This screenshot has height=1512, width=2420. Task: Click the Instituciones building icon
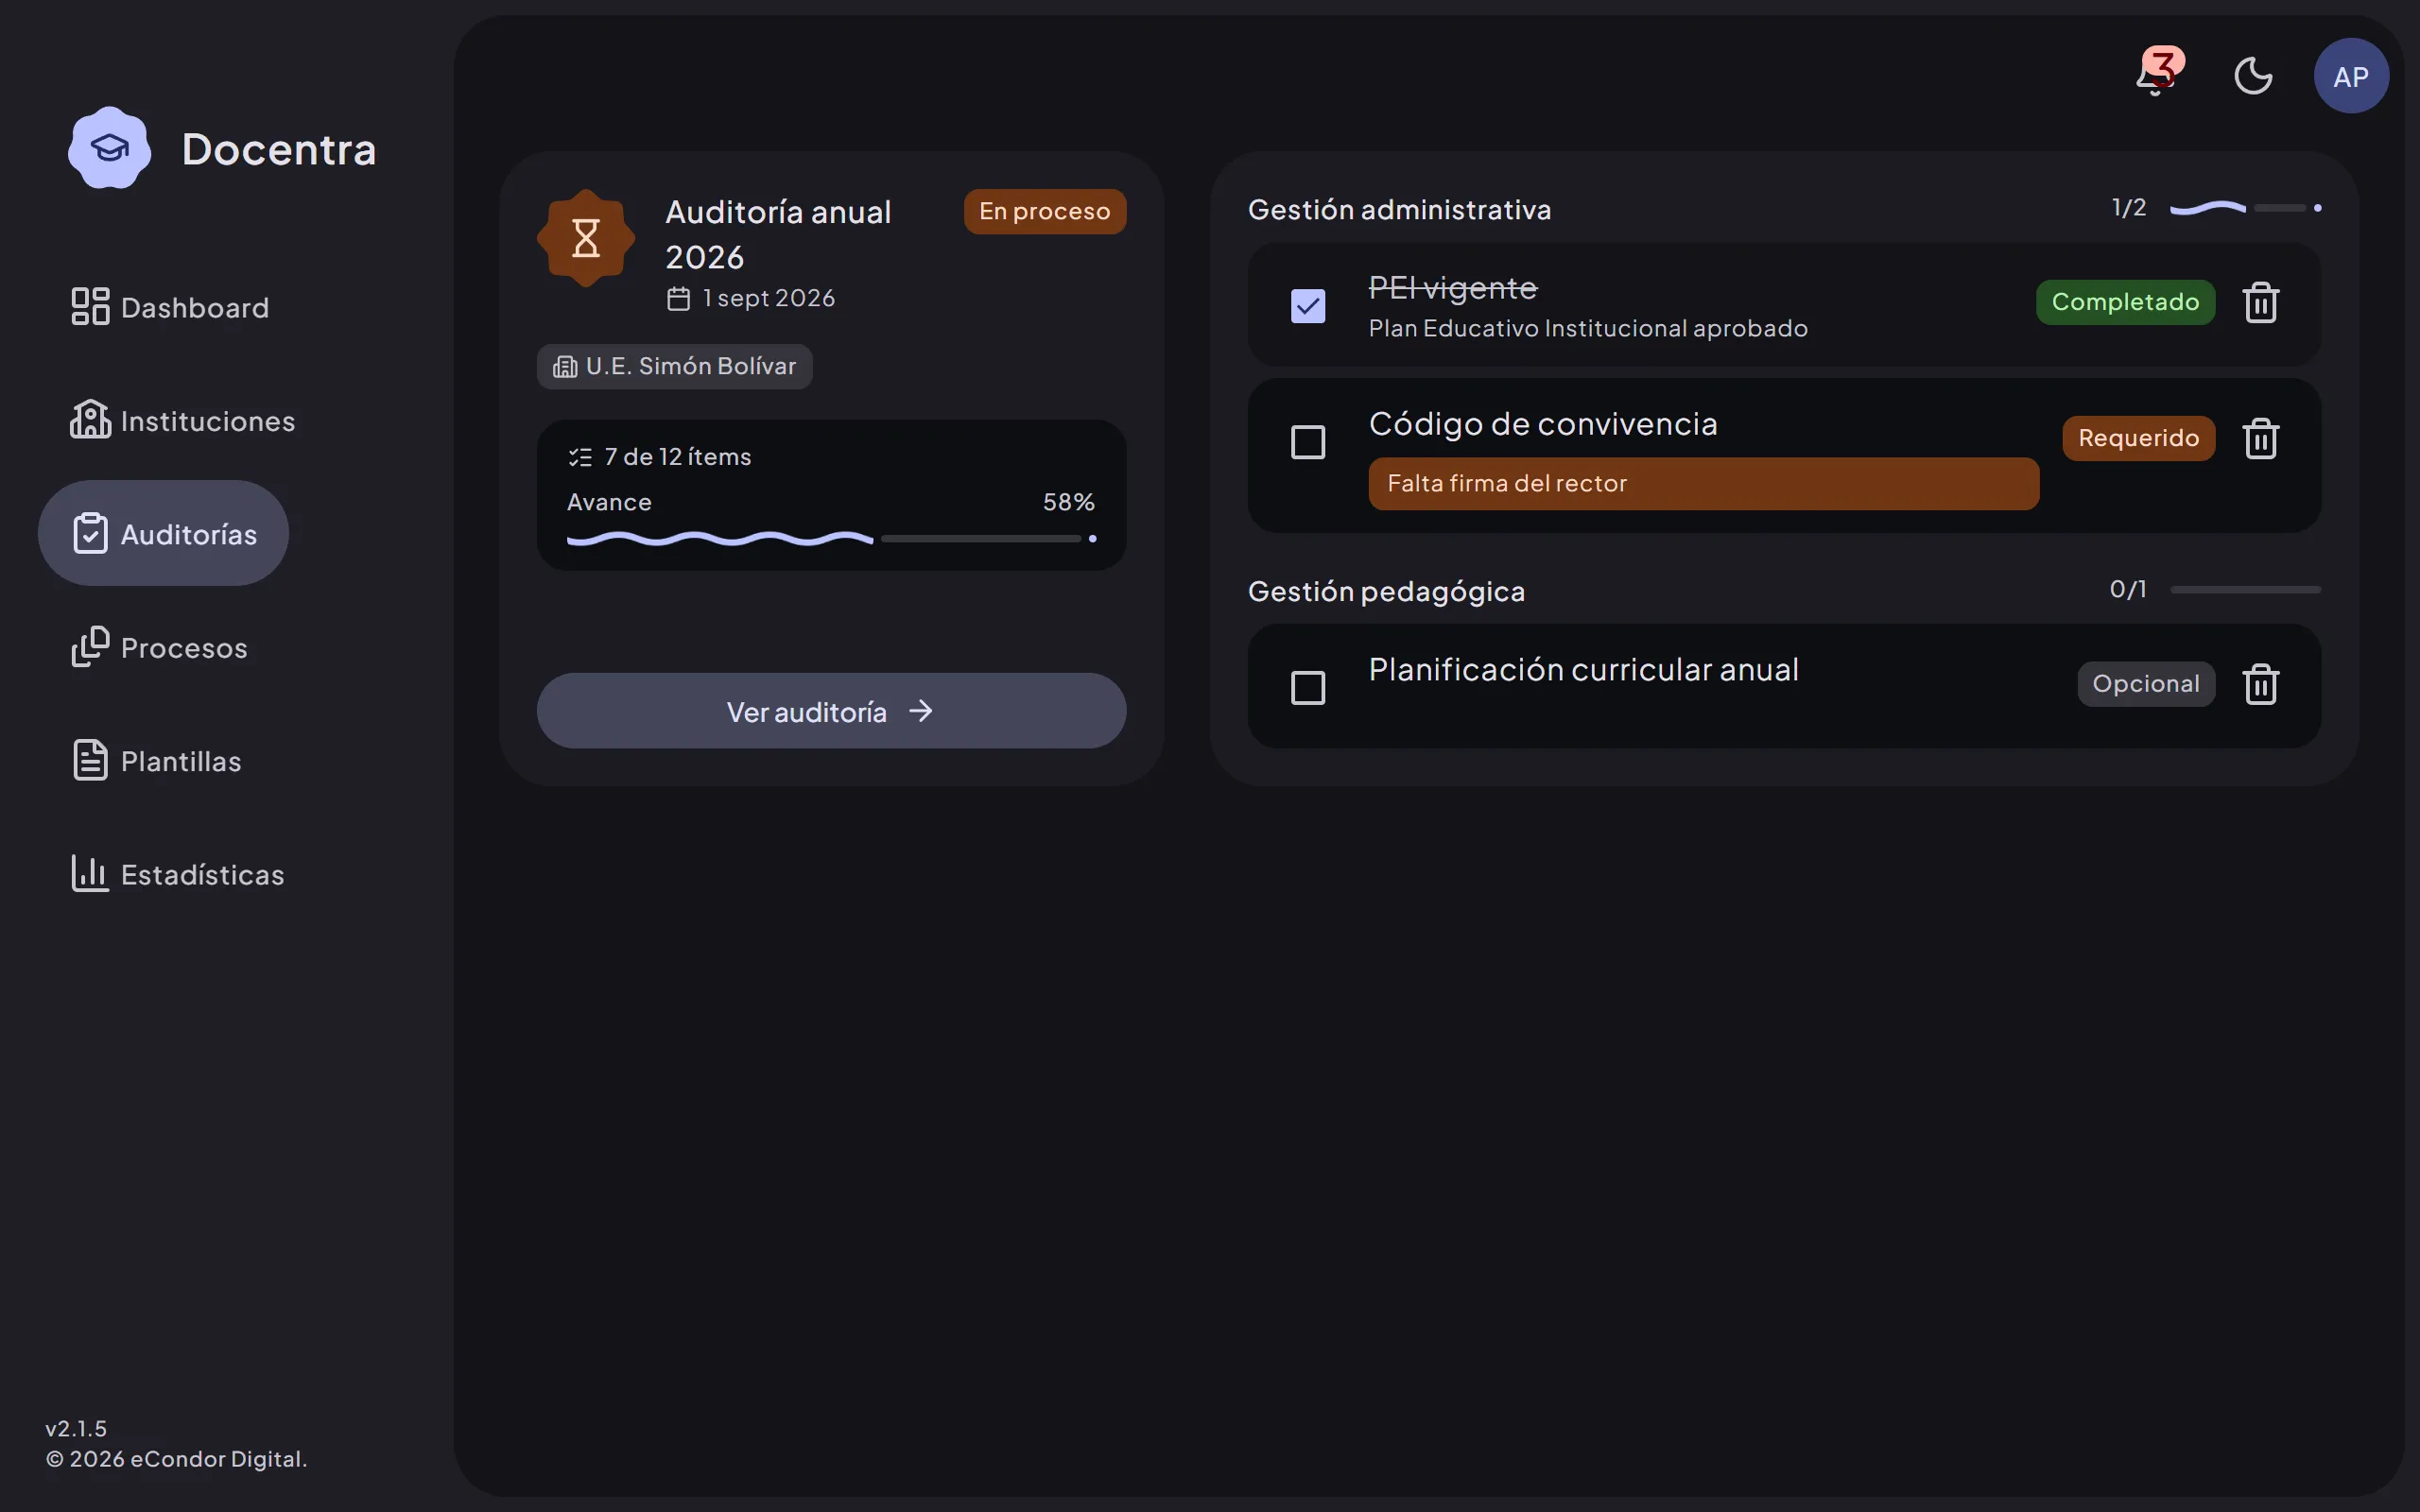point(90,420)
